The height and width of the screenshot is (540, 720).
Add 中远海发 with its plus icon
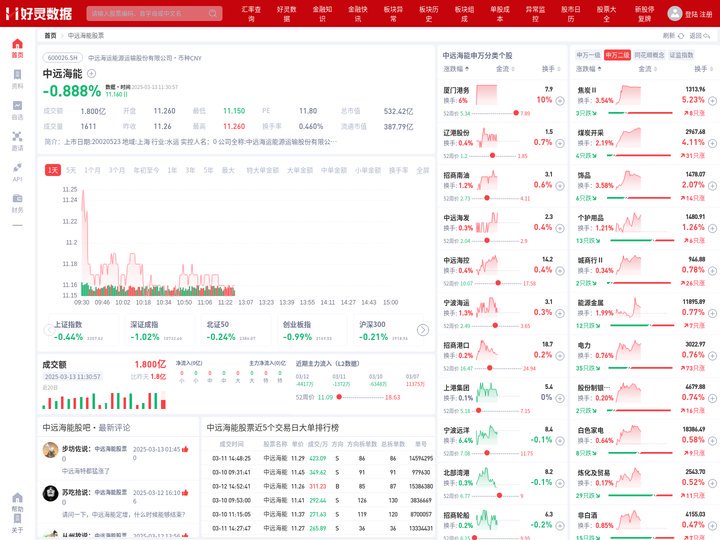(560, 228)
